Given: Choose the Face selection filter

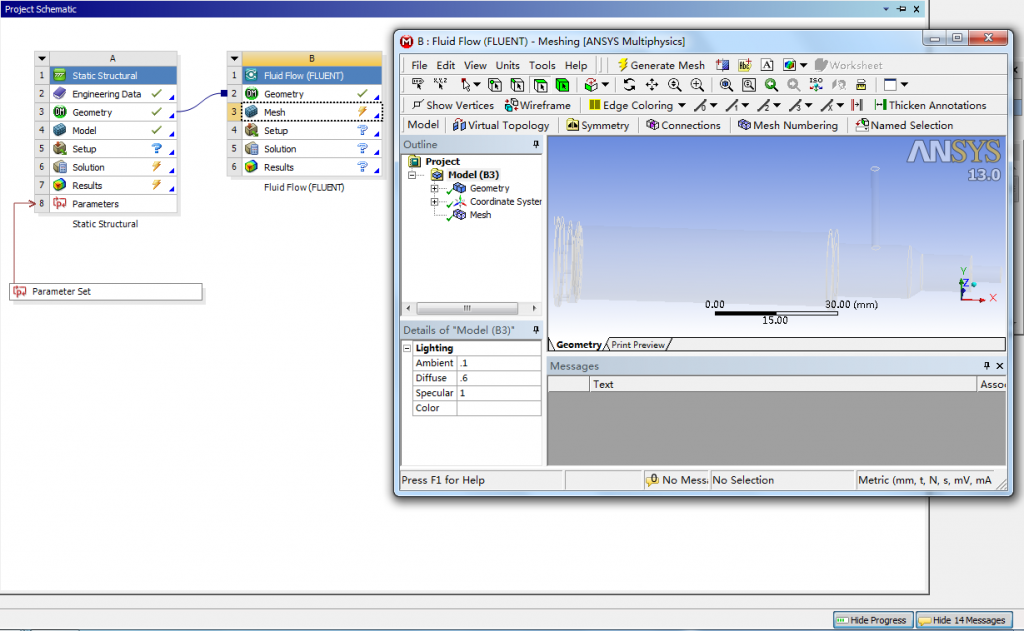Looking at the screenshot, I should pyautogui.click(x=540, y=84).
